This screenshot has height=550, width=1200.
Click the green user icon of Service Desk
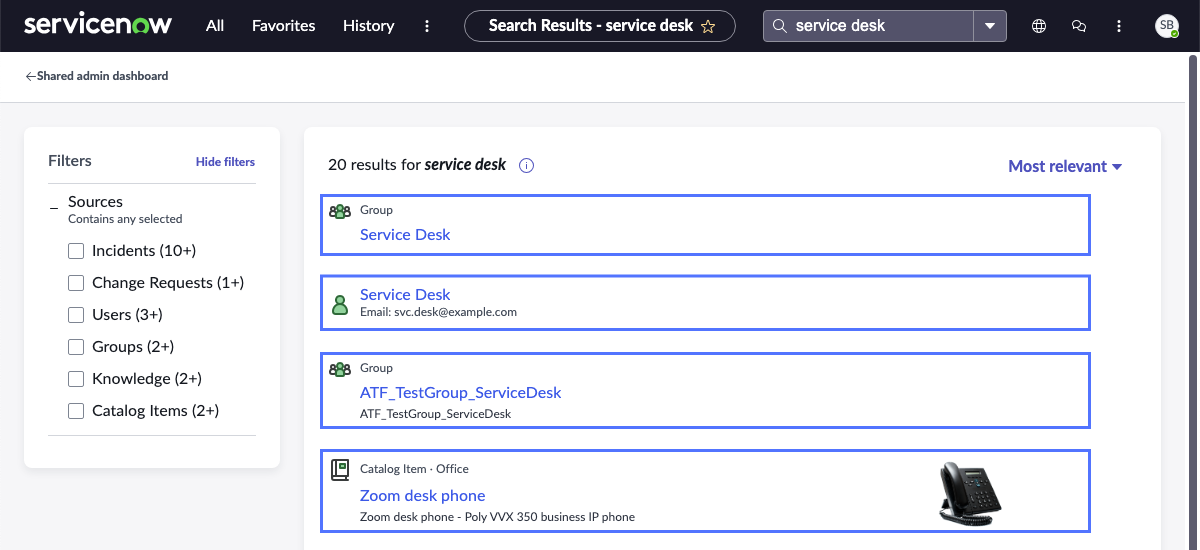point(340,304)
